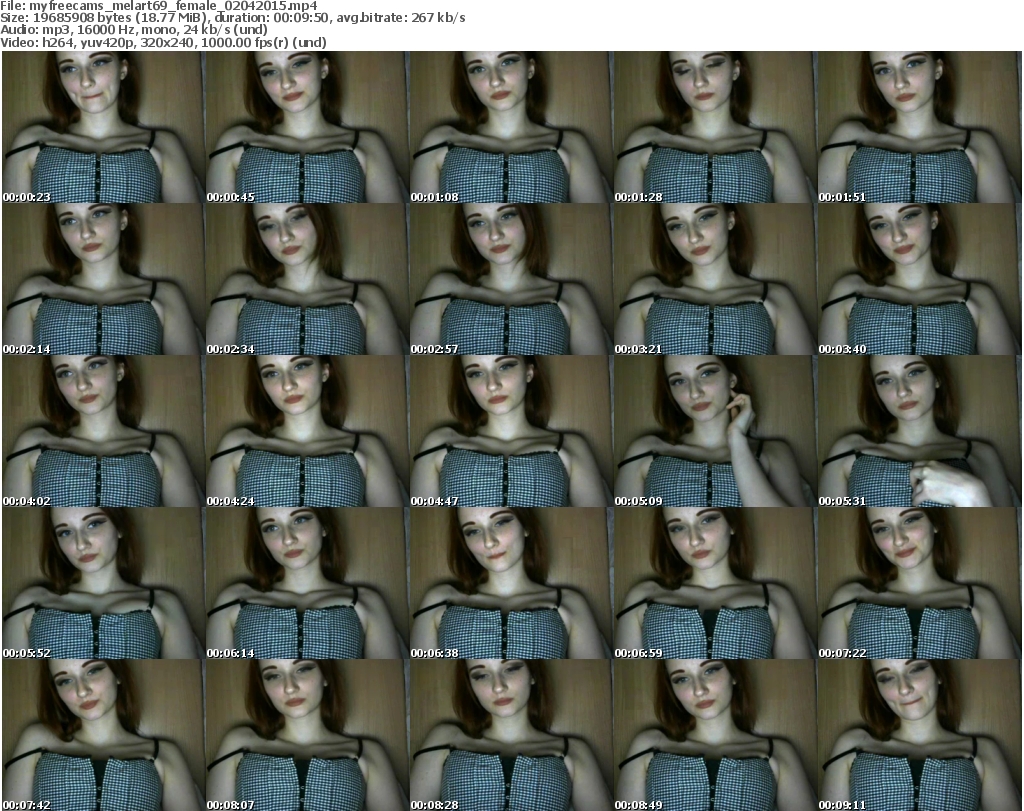Choose the thumbnail stamped 00:06:38

[x=511, y=584]
